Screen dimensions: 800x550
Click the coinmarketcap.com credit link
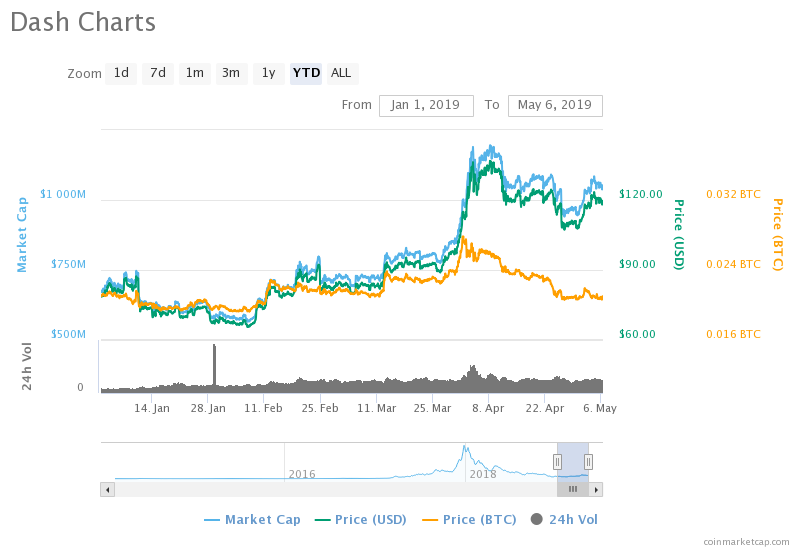[x=746, y=542]
